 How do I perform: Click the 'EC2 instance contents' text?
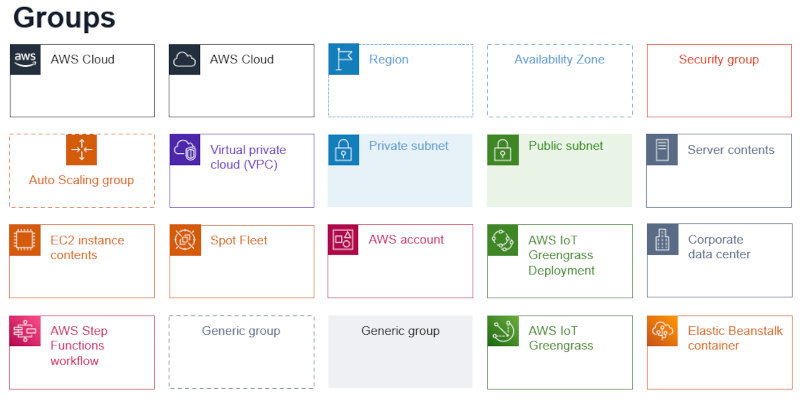[87, 247]
